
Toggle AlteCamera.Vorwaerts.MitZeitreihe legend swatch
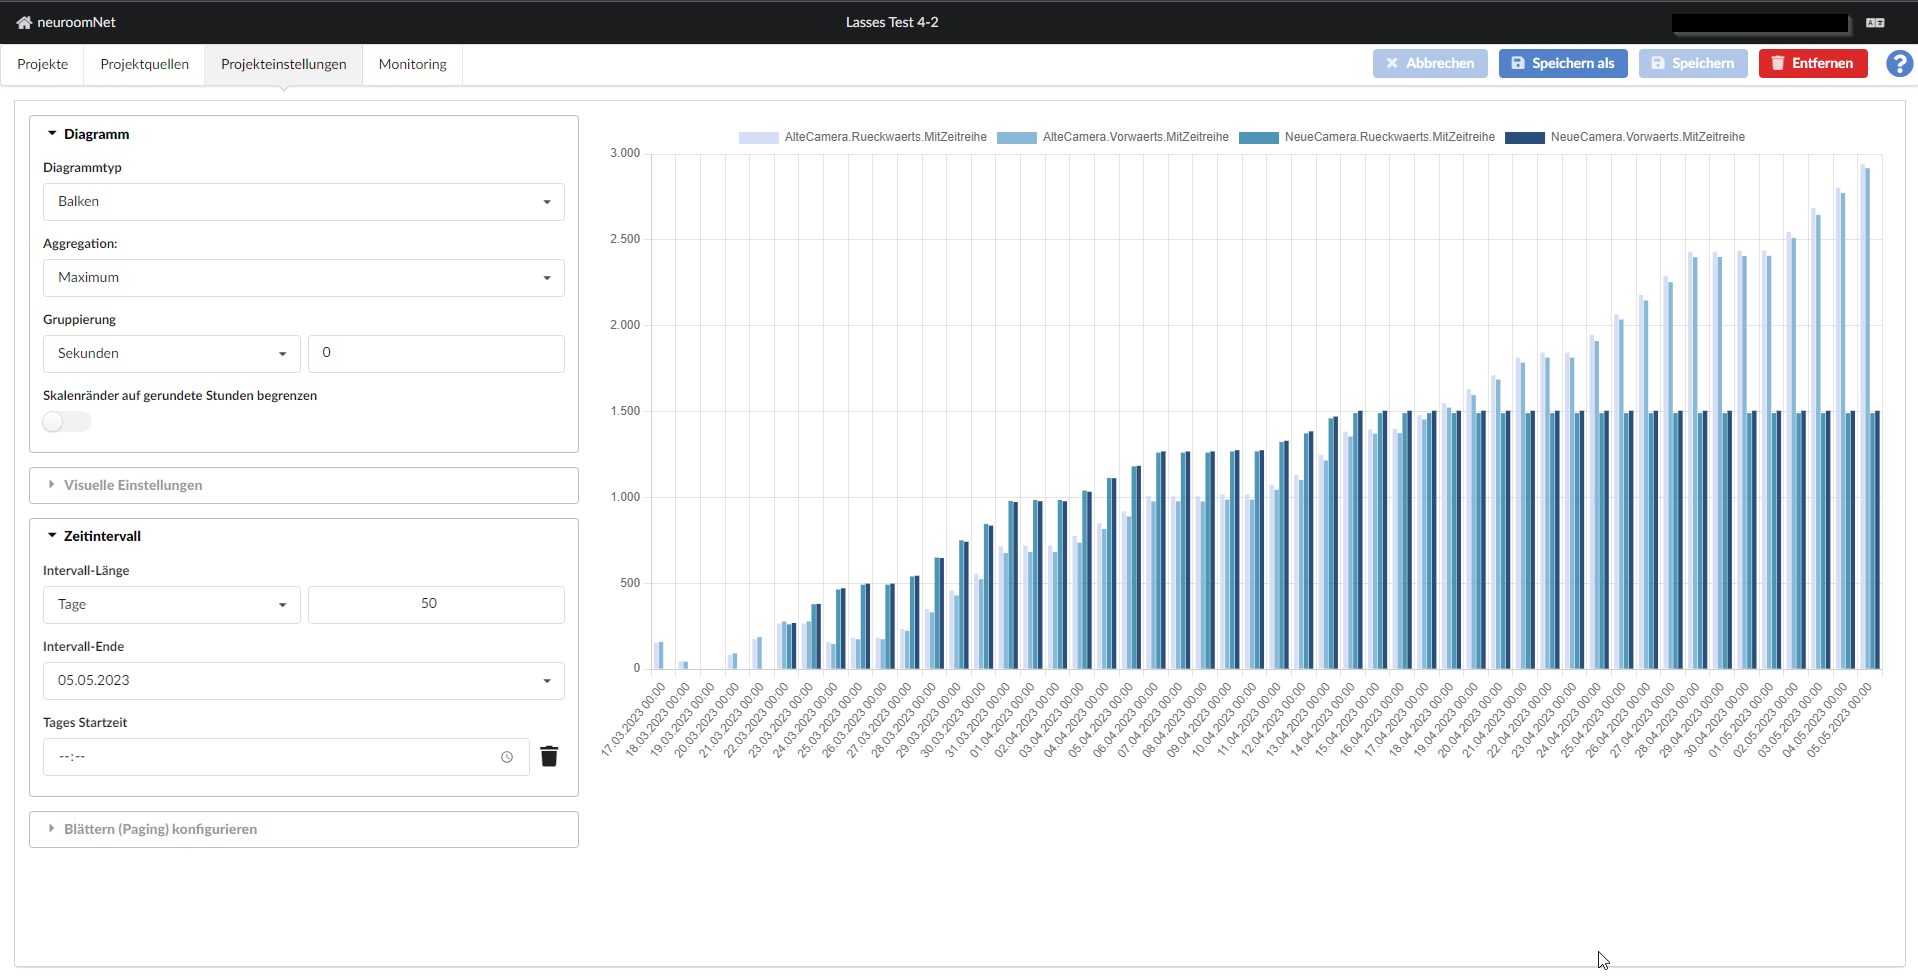tap(1017, 137)
